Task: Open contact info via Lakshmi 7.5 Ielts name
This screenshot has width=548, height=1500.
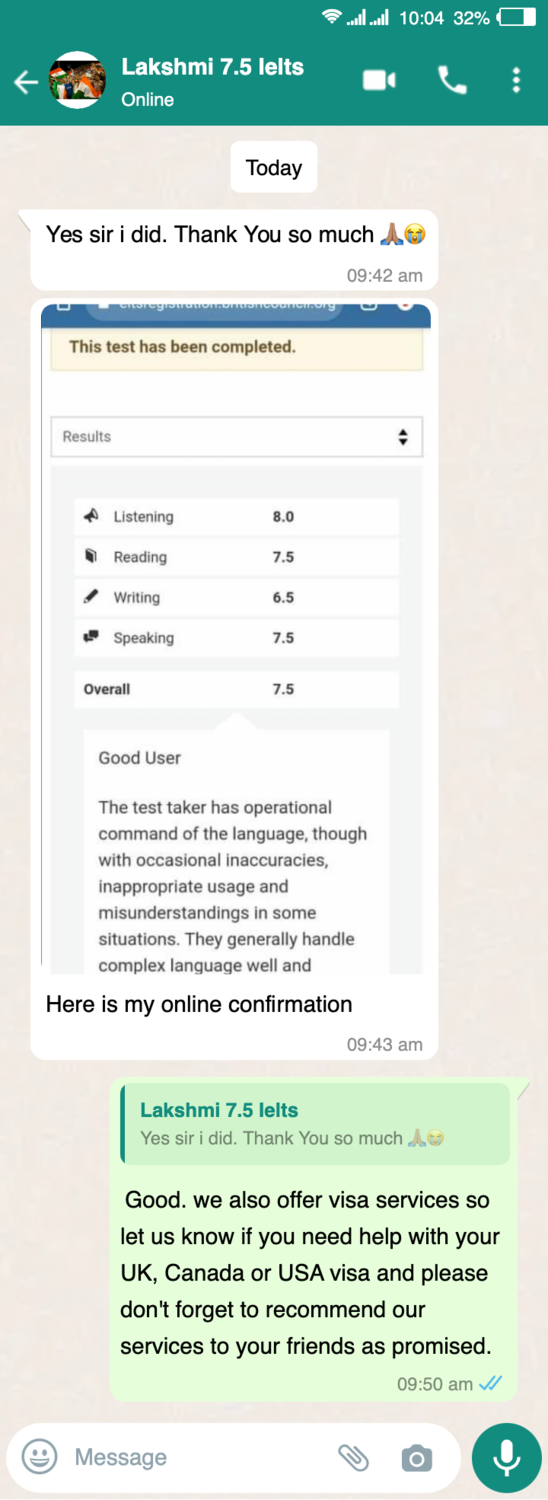Action: pos(212,68)
